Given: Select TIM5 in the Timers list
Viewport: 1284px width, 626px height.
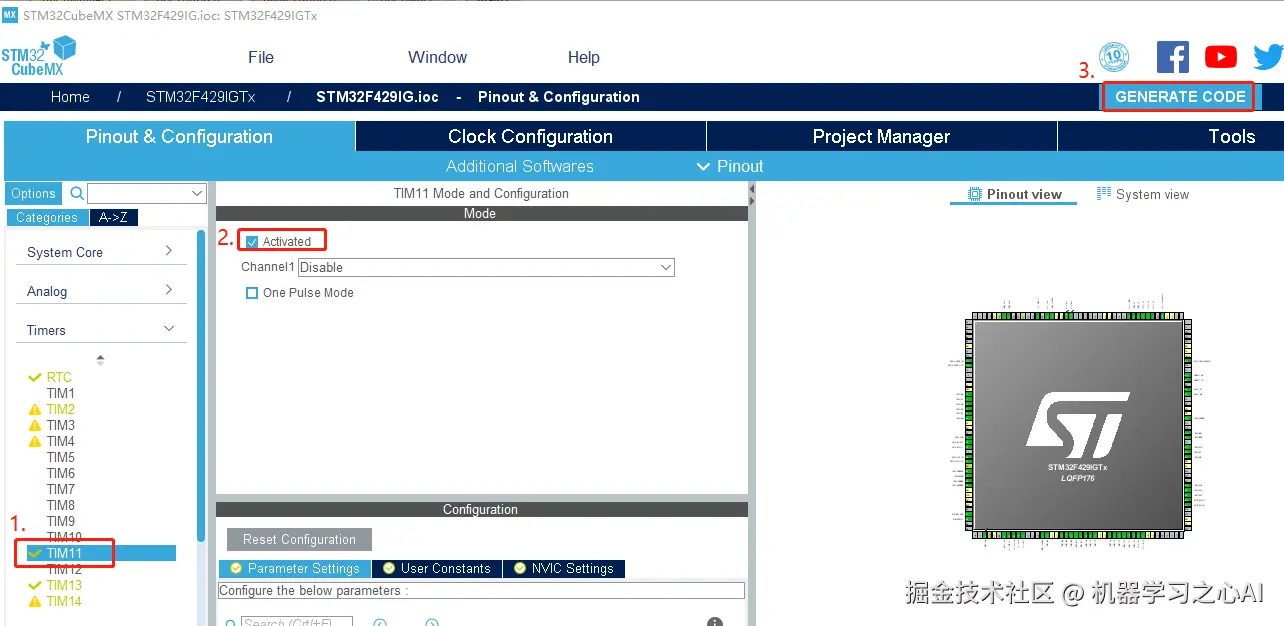Looking at the screenshot, I should (60, 457).
